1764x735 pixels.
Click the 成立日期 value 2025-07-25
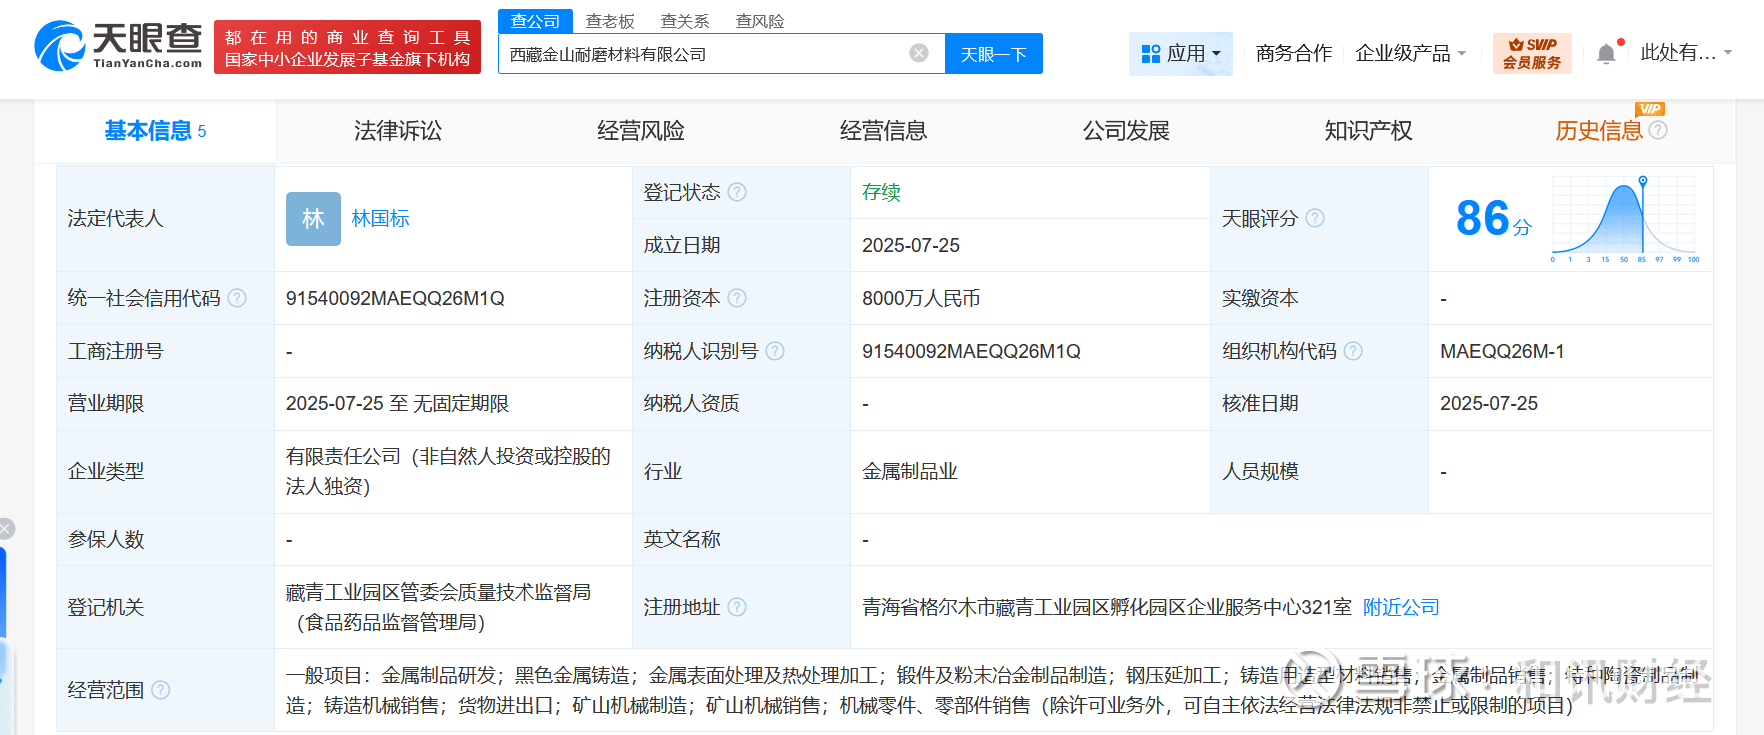coord(911,245)
